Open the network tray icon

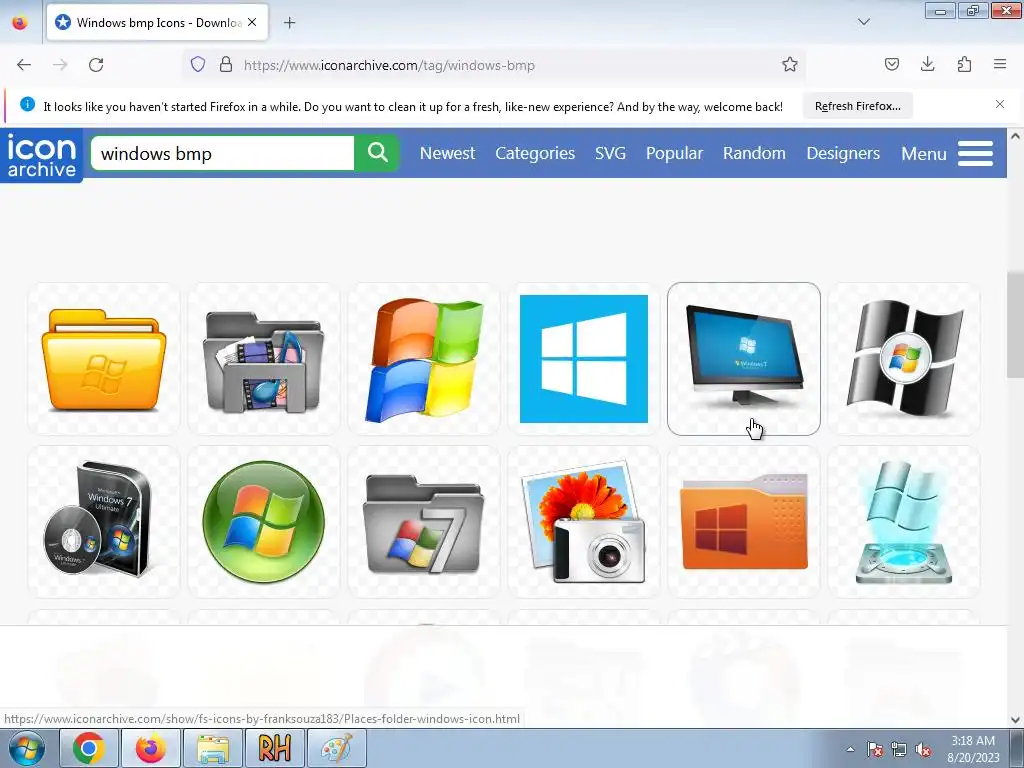pyautogui.click(x=899, y=749)
